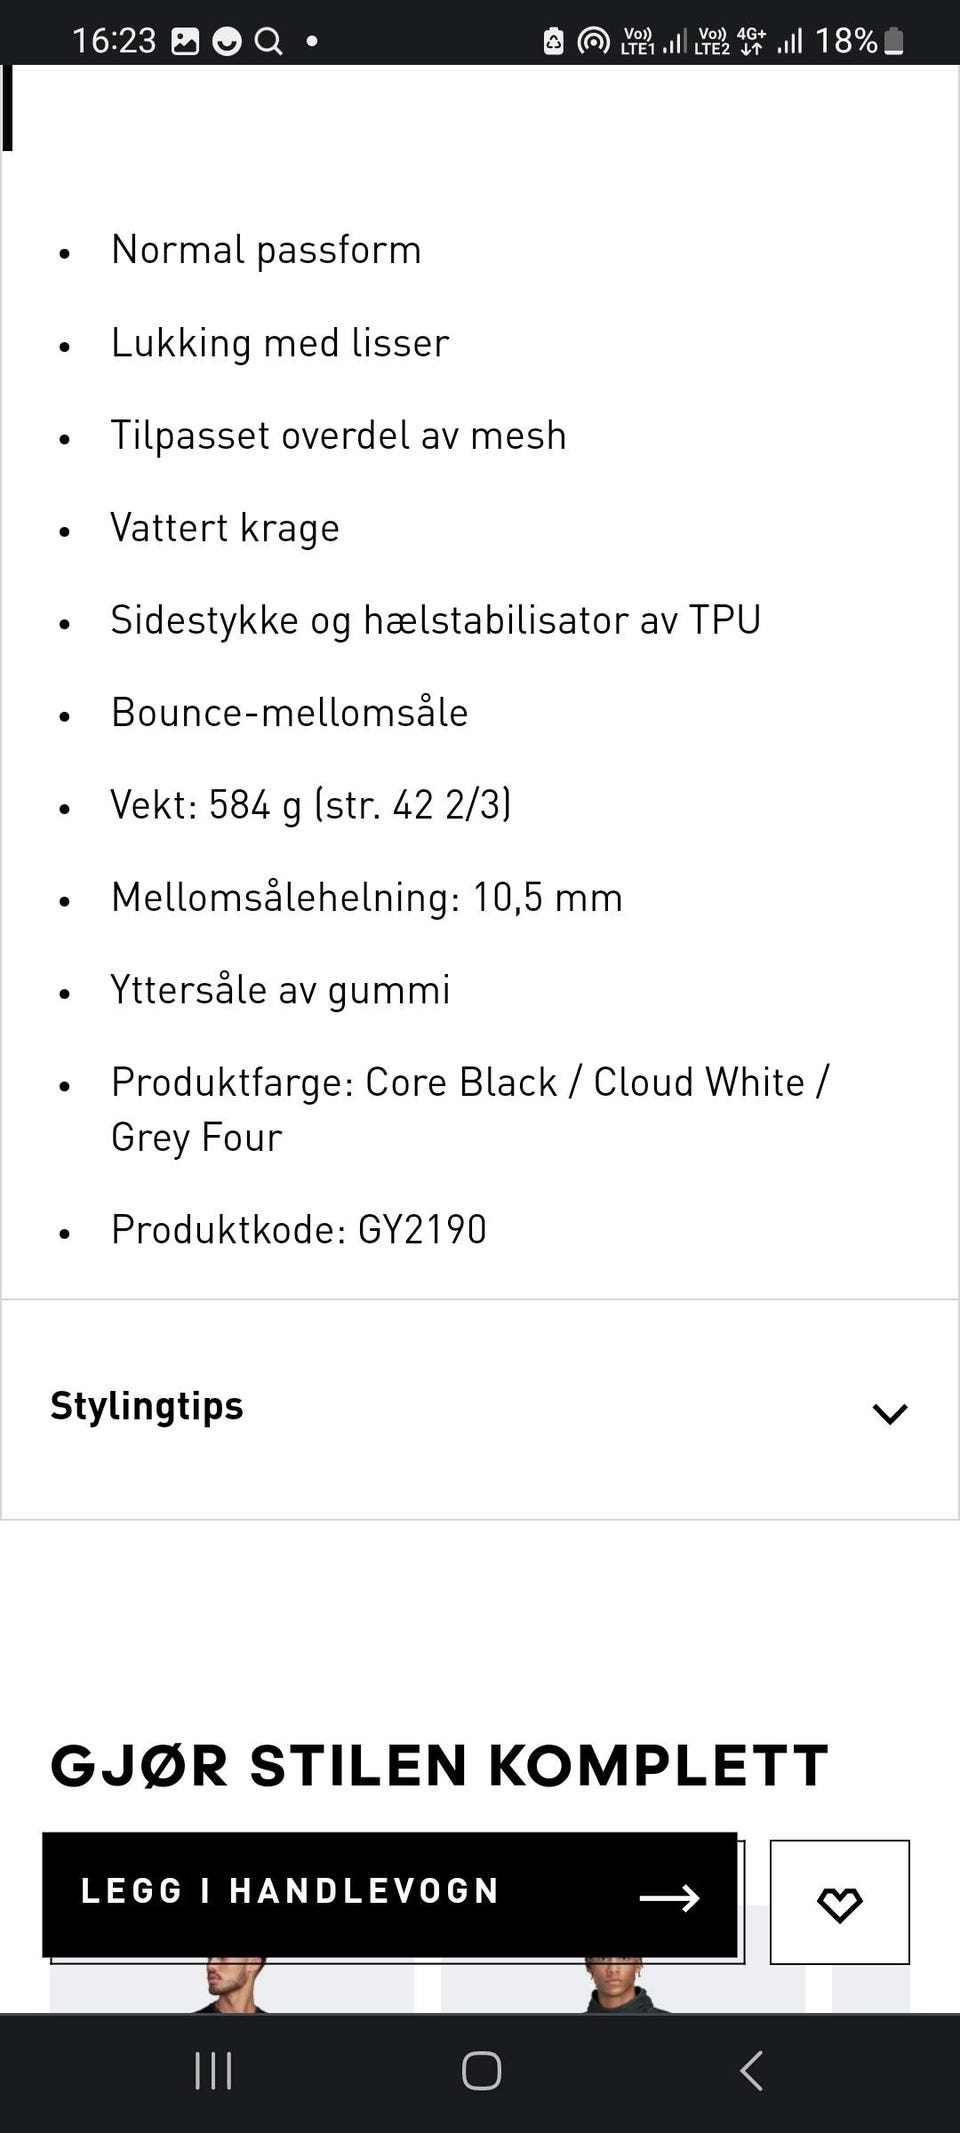This screenshot has width=960, height=2133.
Task: Tap the product code GY2190 text
Action: (299, 1229)
